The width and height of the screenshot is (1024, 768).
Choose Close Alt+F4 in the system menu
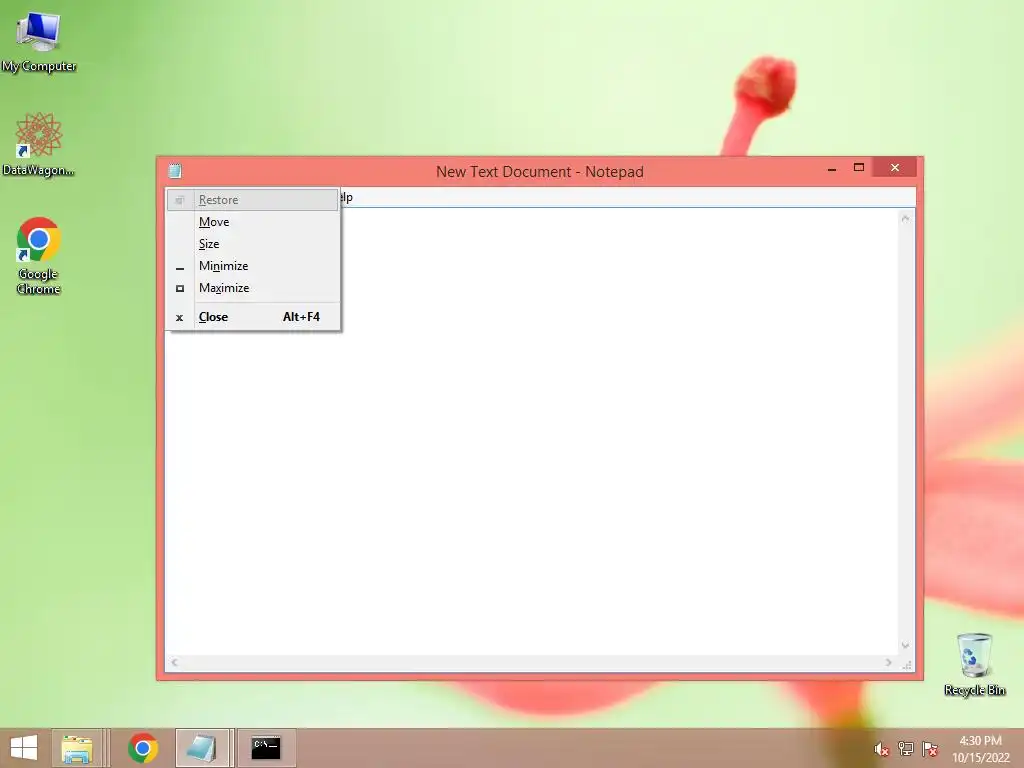pyautogui.click(x=253, y=317)
